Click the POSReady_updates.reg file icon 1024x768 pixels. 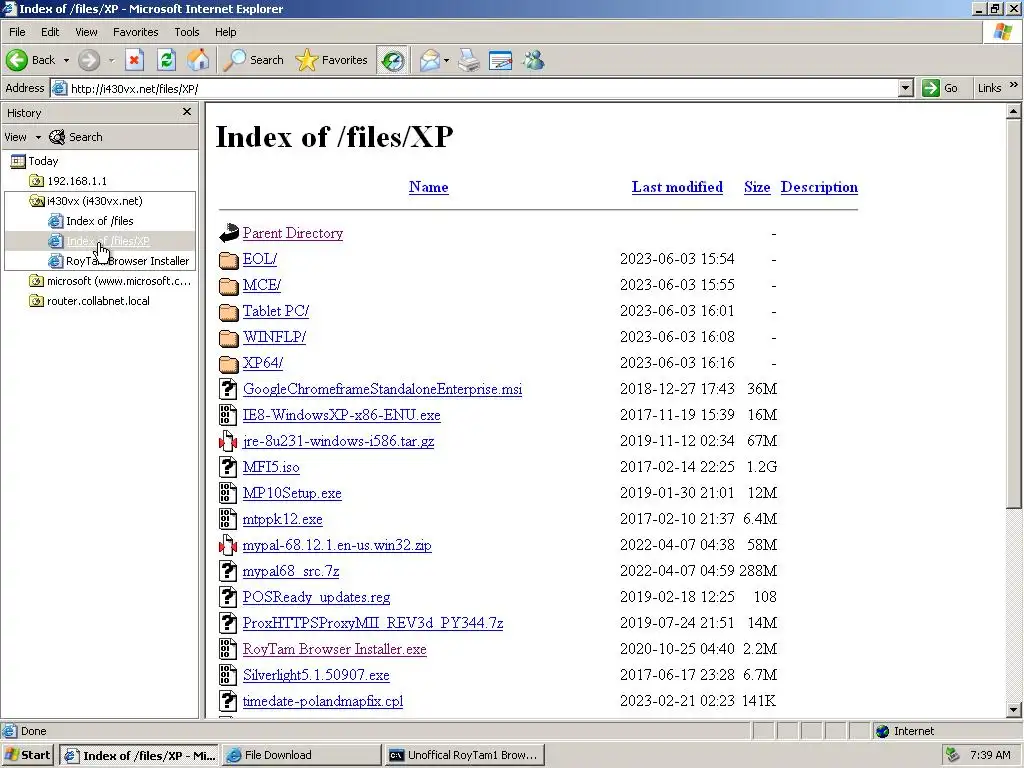click(x=228, y=598)
